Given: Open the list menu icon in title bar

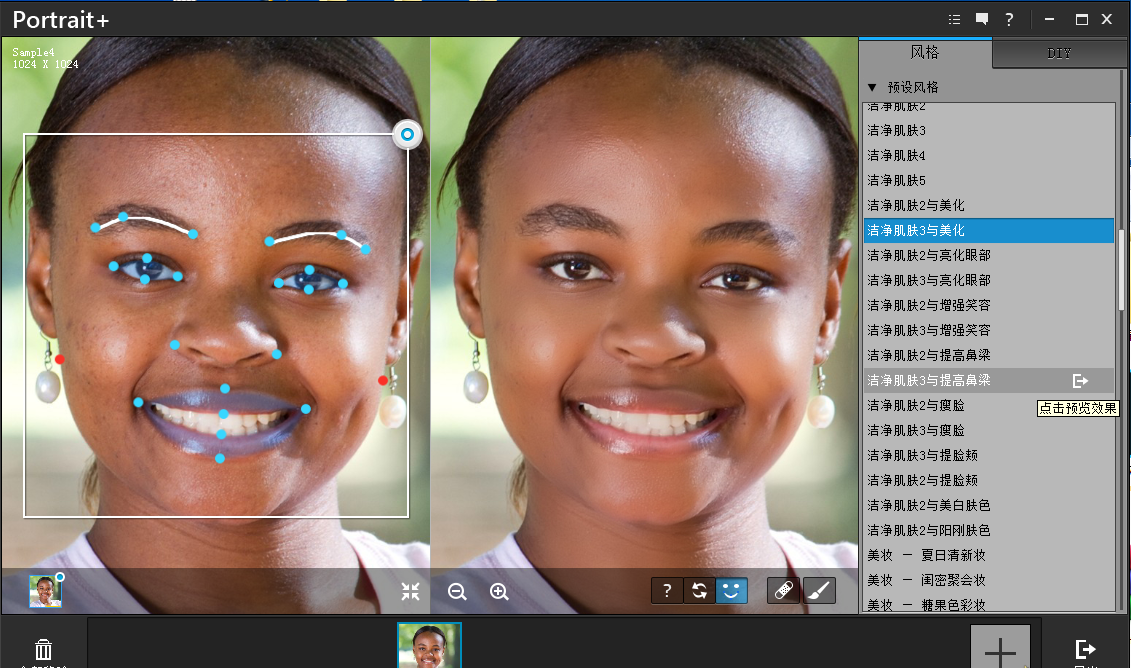Looking at the screenshot, I should [954, 19].
